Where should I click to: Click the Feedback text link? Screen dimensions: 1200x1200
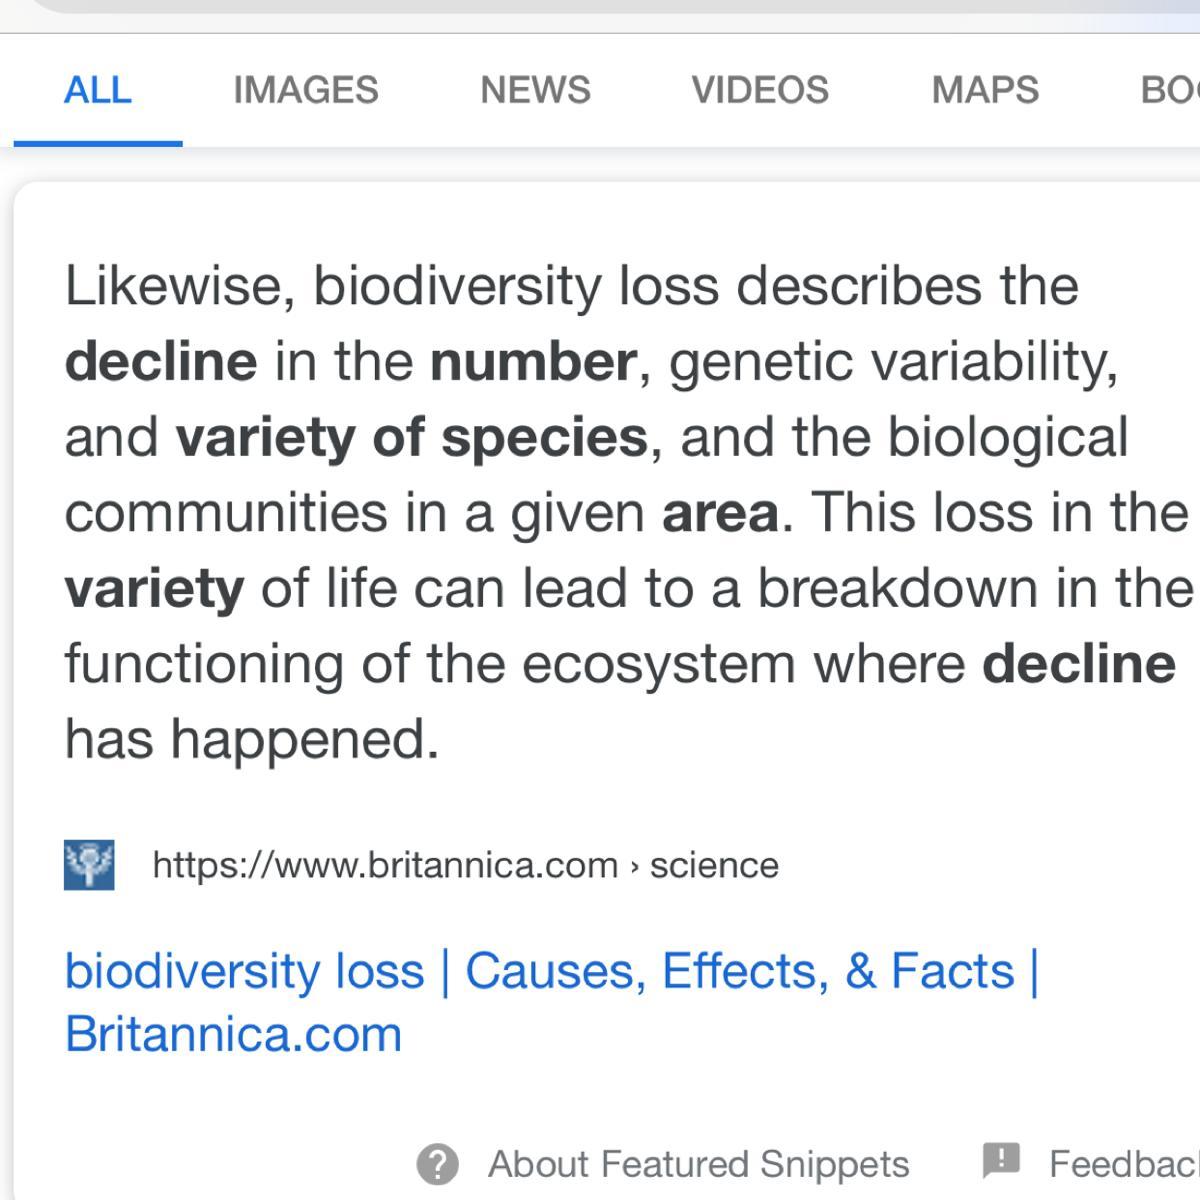[x=1122, y=1164]
